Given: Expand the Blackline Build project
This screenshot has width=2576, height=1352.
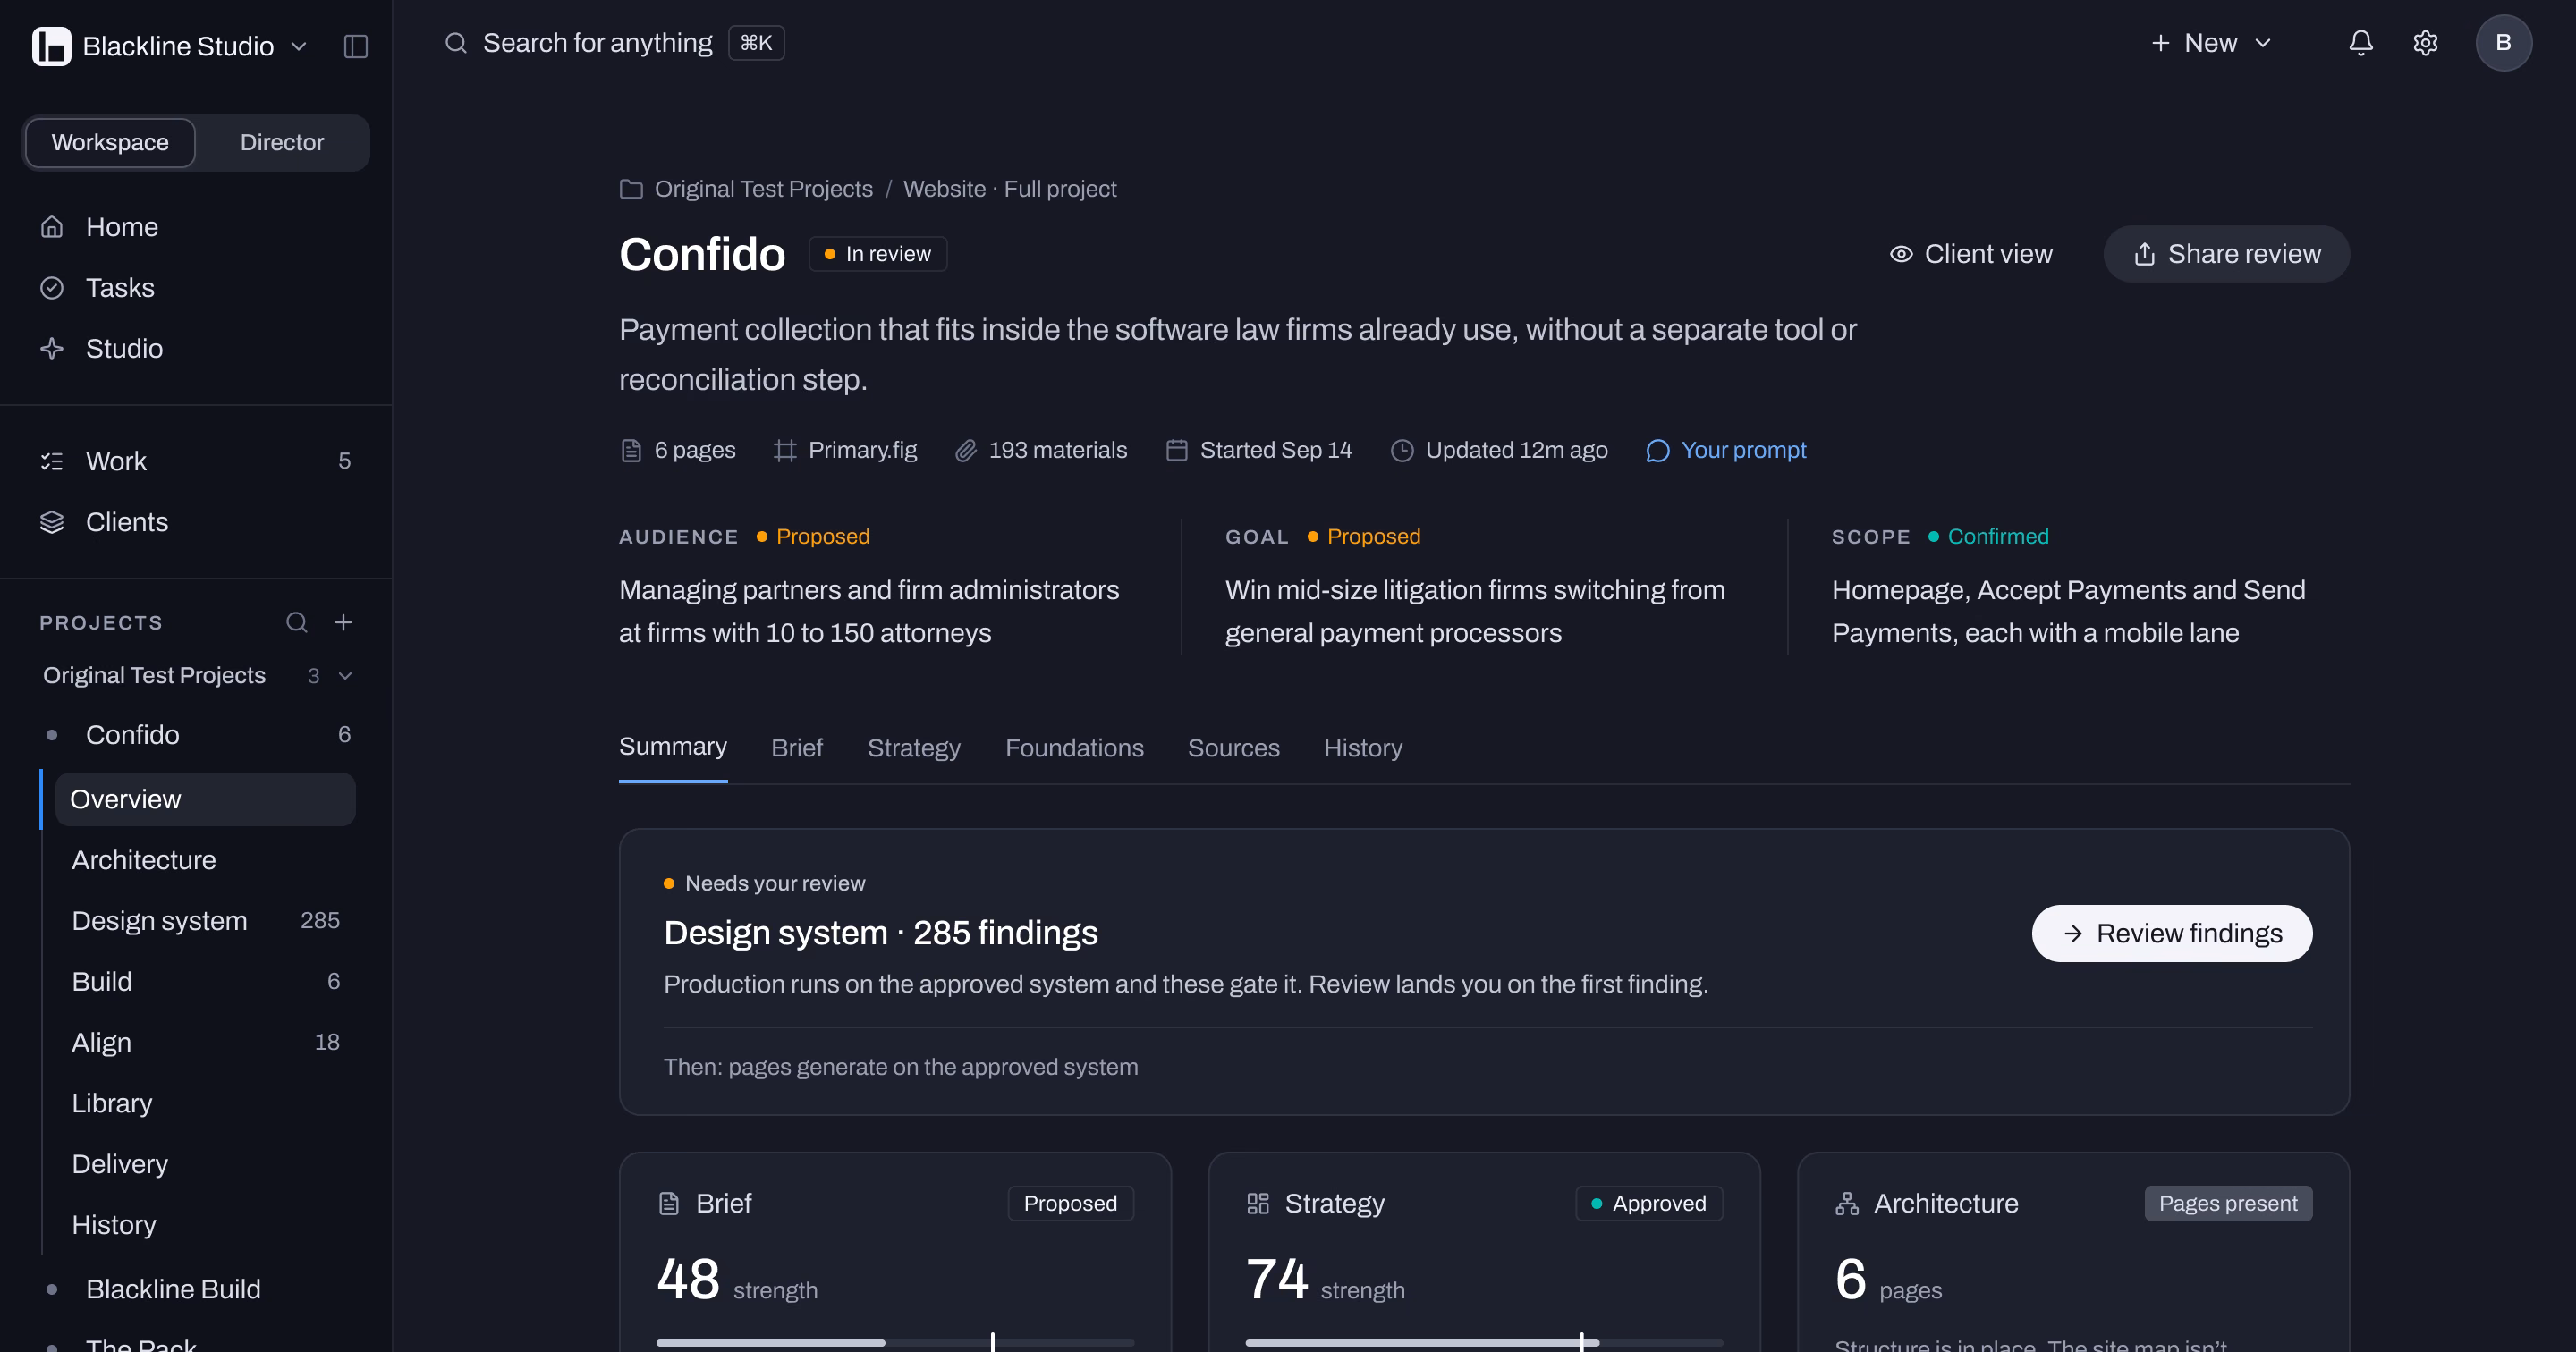Looking at the screenshot, I should [174, 1289].
